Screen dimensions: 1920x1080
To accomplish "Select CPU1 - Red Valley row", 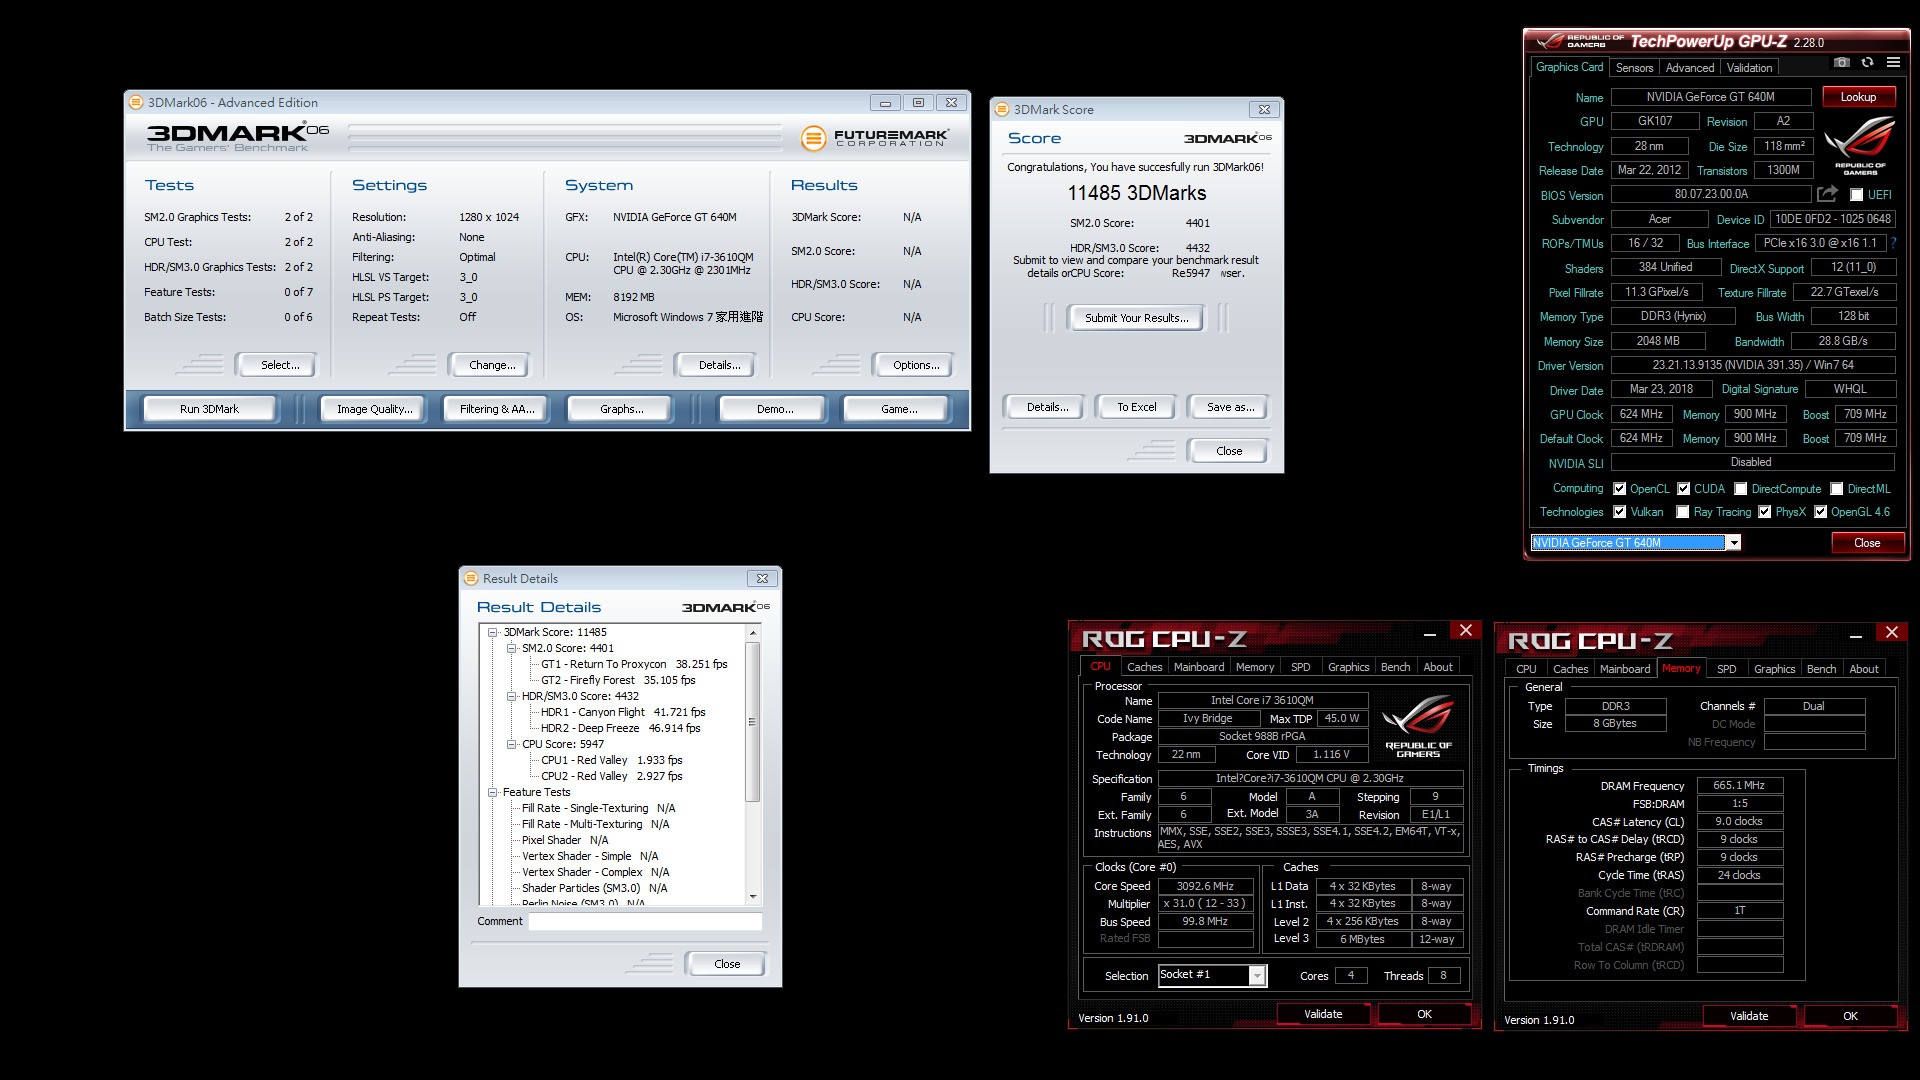I will click(x=611, y=760).
